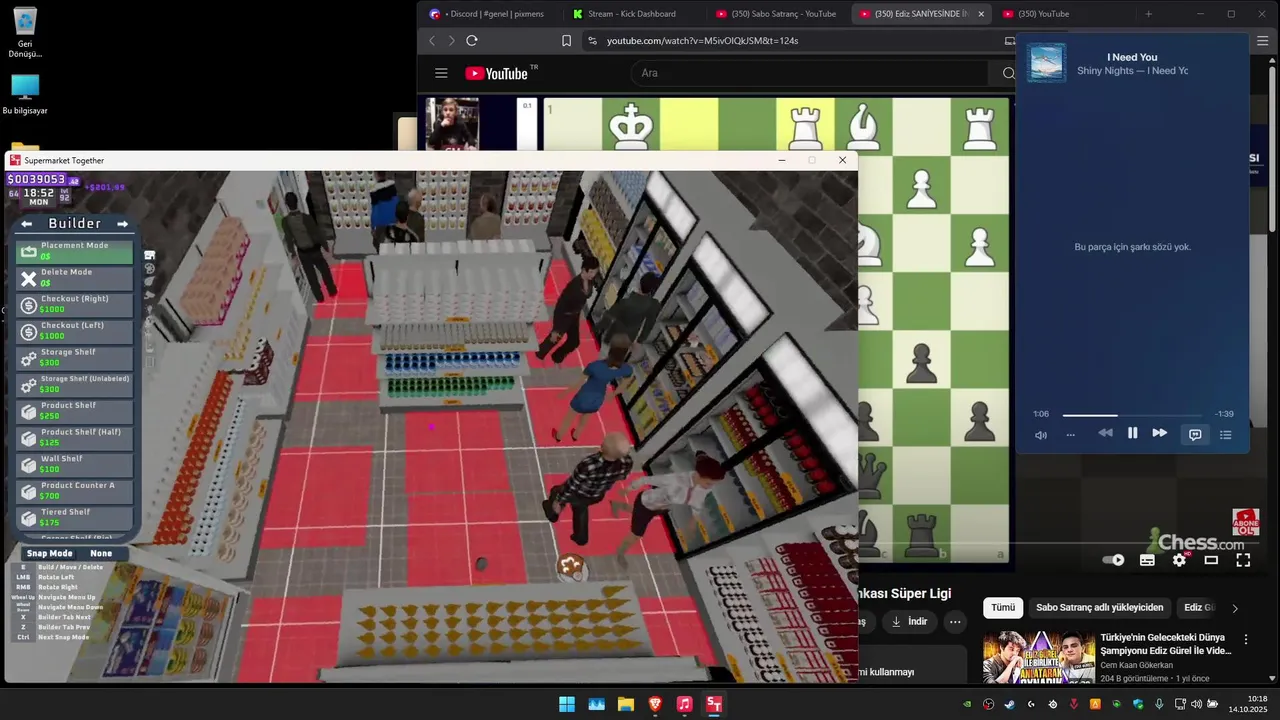The height and width of the screenshot is (720, 1280).
Task: Reload the page in browser
Action: pos(472,41)
